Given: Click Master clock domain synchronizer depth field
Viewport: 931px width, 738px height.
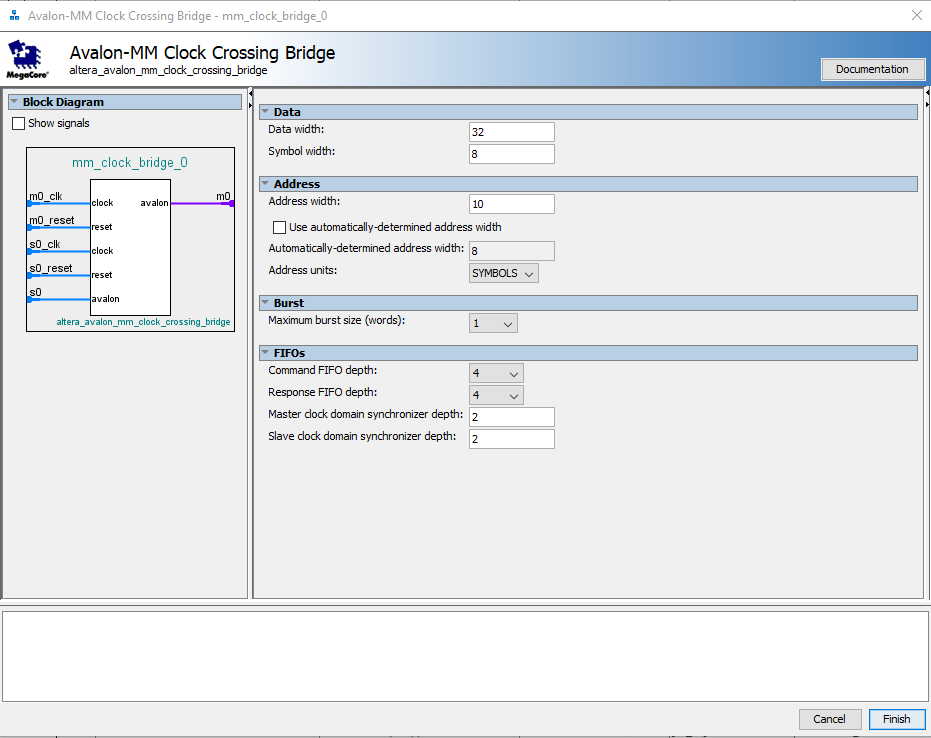Looking at the screenshot, I should 511,417.
